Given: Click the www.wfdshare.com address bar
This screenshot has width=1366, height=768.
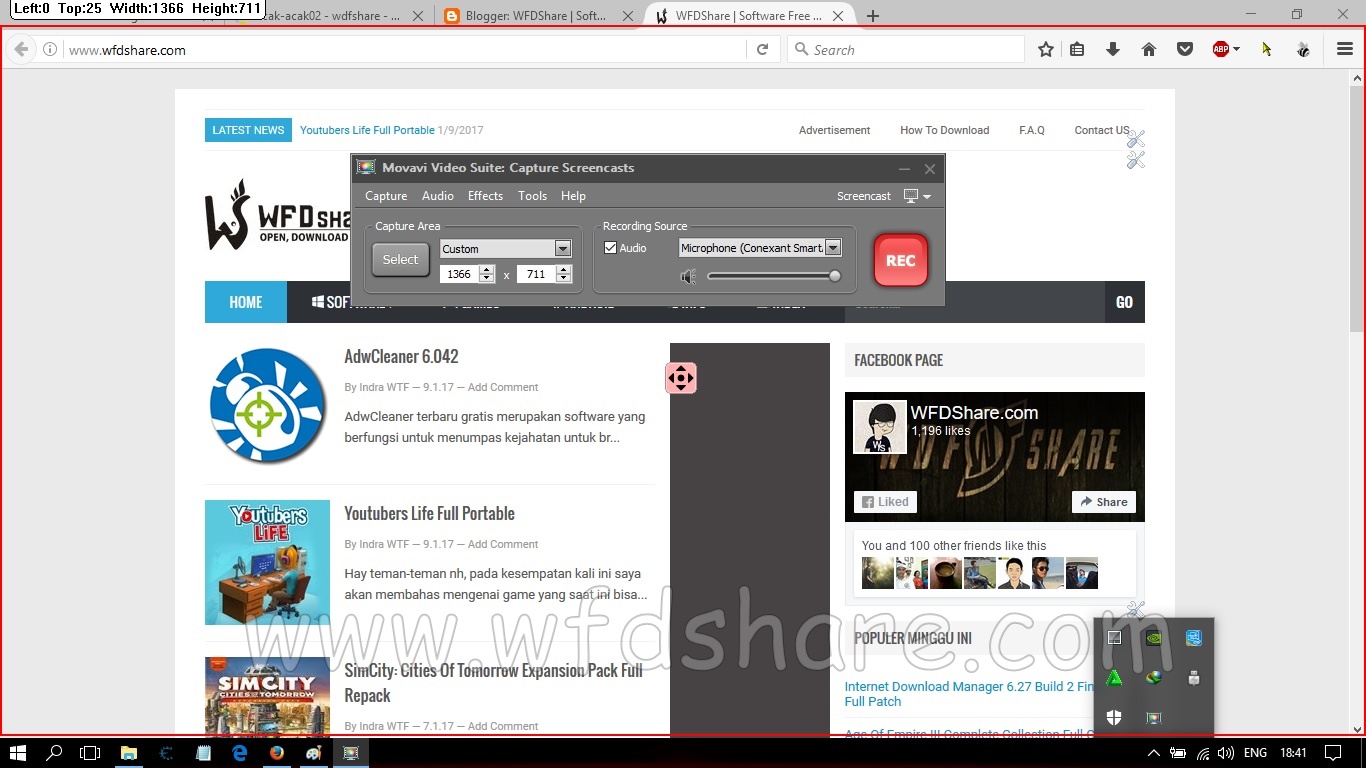Looking at the screenshot, I should 405,49.
